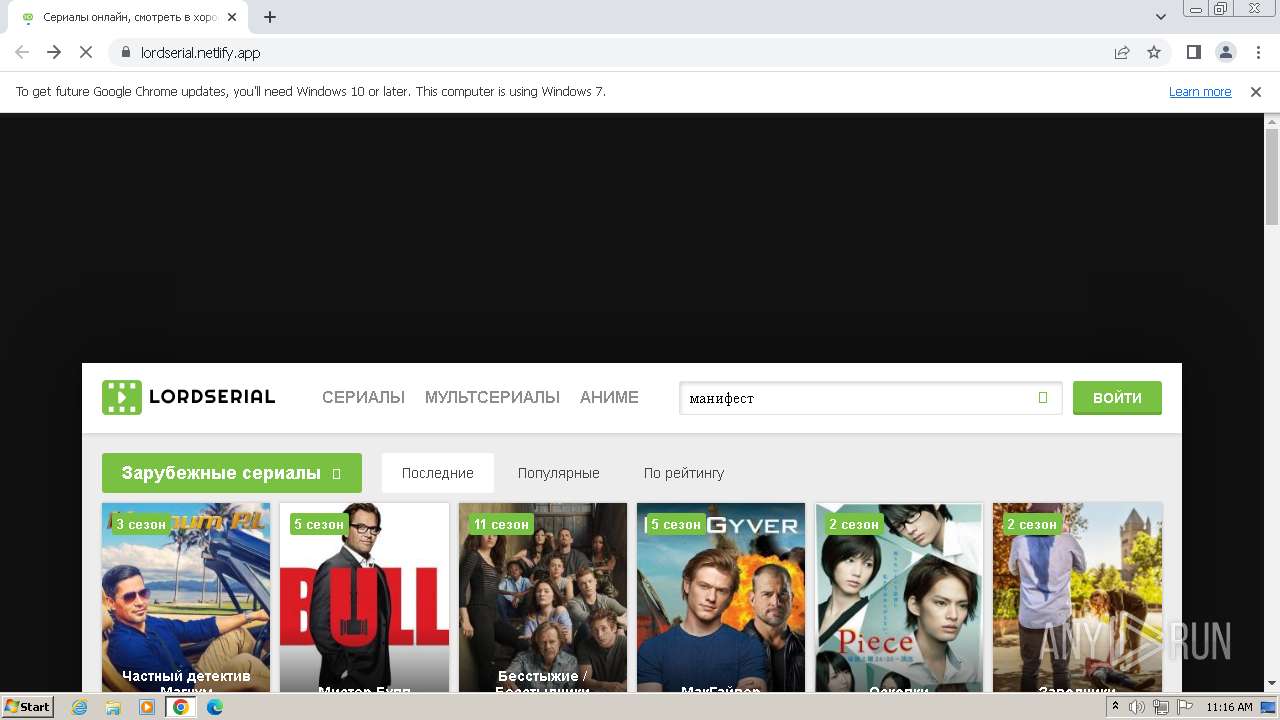Open media player from taskbar
Screen dimensions: 1280x720
pos(147,707)
